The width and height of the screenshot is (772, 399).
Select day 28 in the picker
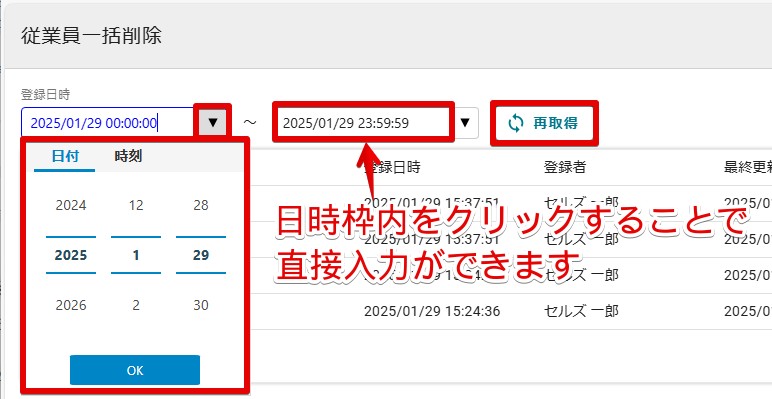coord(201,205)
